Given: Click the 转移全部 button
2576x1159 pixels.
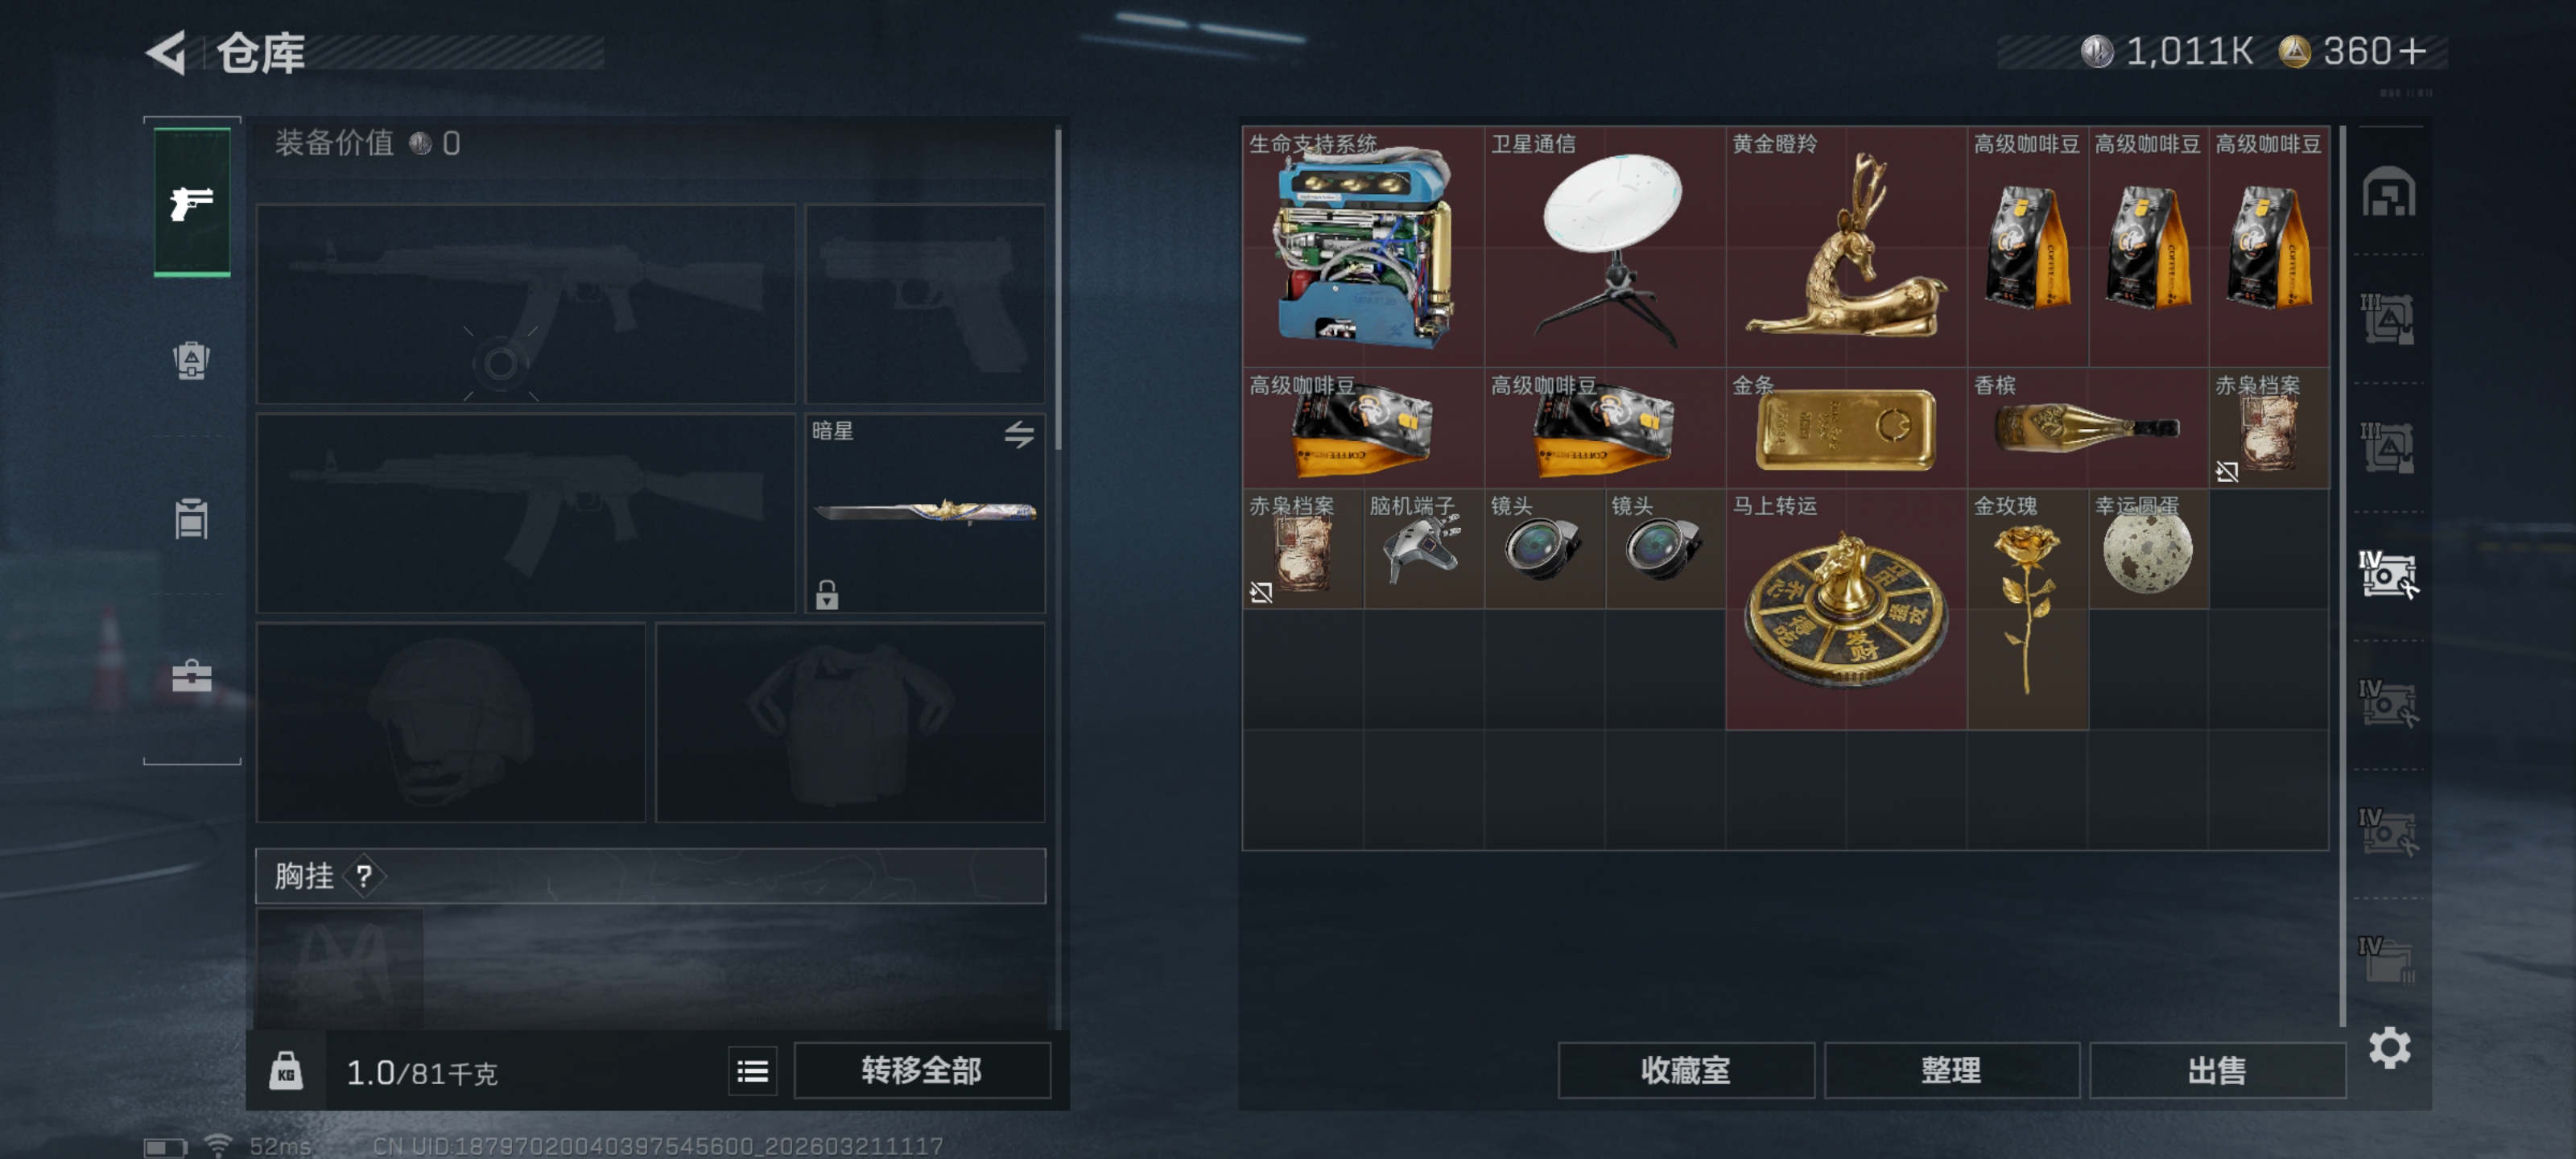Looking at the screenshot, I should (x=921, y=1071).
